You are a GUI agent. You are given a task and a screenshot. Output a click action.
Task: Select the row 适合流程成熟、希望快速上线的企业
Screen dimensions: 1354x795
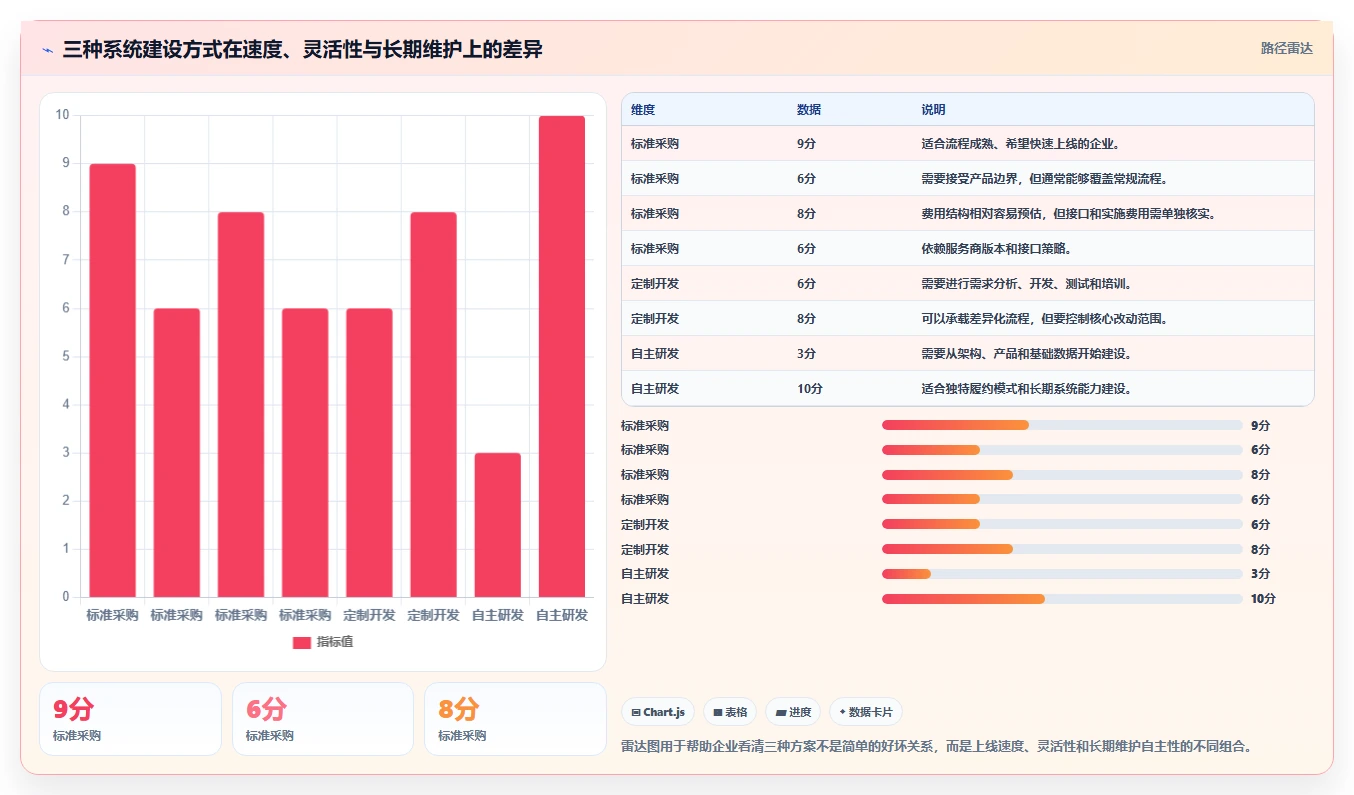(967, 144)
